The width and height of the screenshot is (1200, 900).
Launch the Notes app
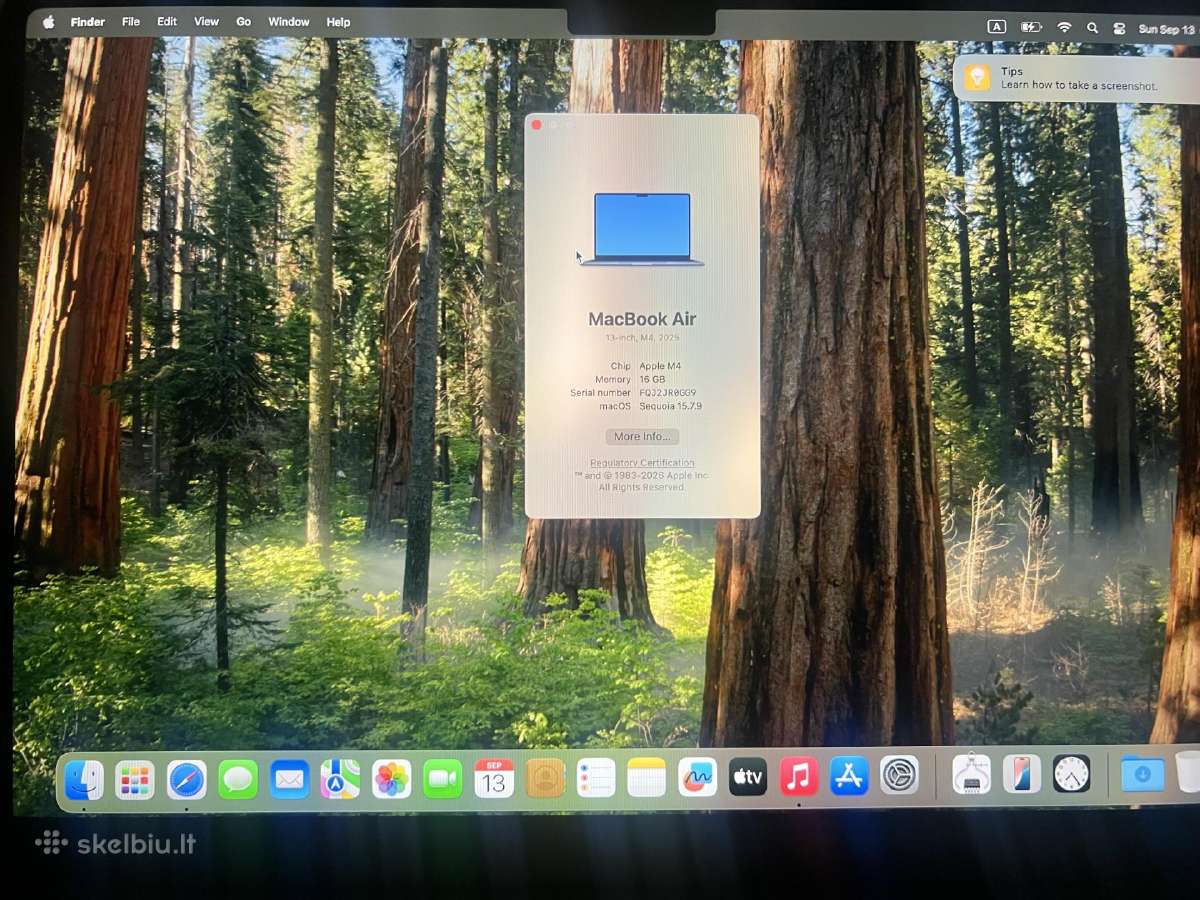point(647,777)
